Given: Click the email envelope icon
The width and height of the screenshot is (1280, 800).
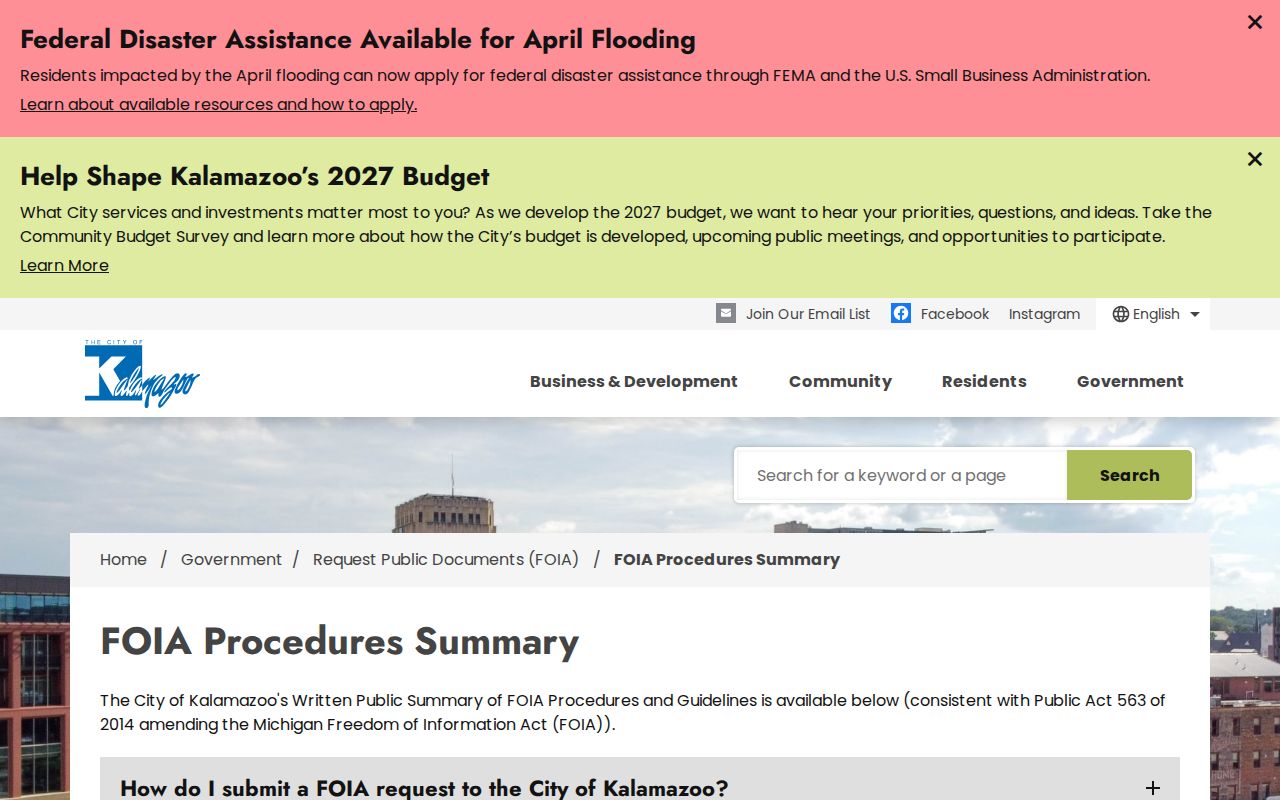Looking at the screenshot, I should click(726, 313).
